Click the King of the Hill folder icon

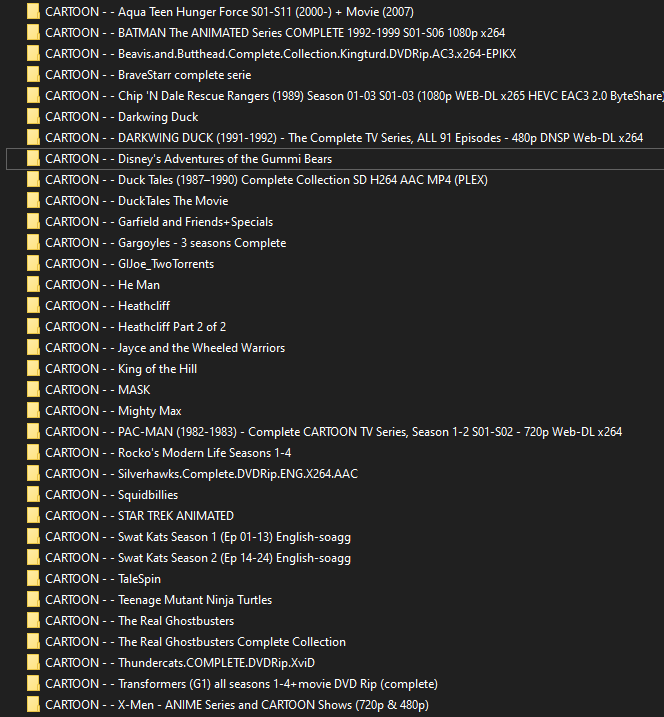tap(33, 369)
